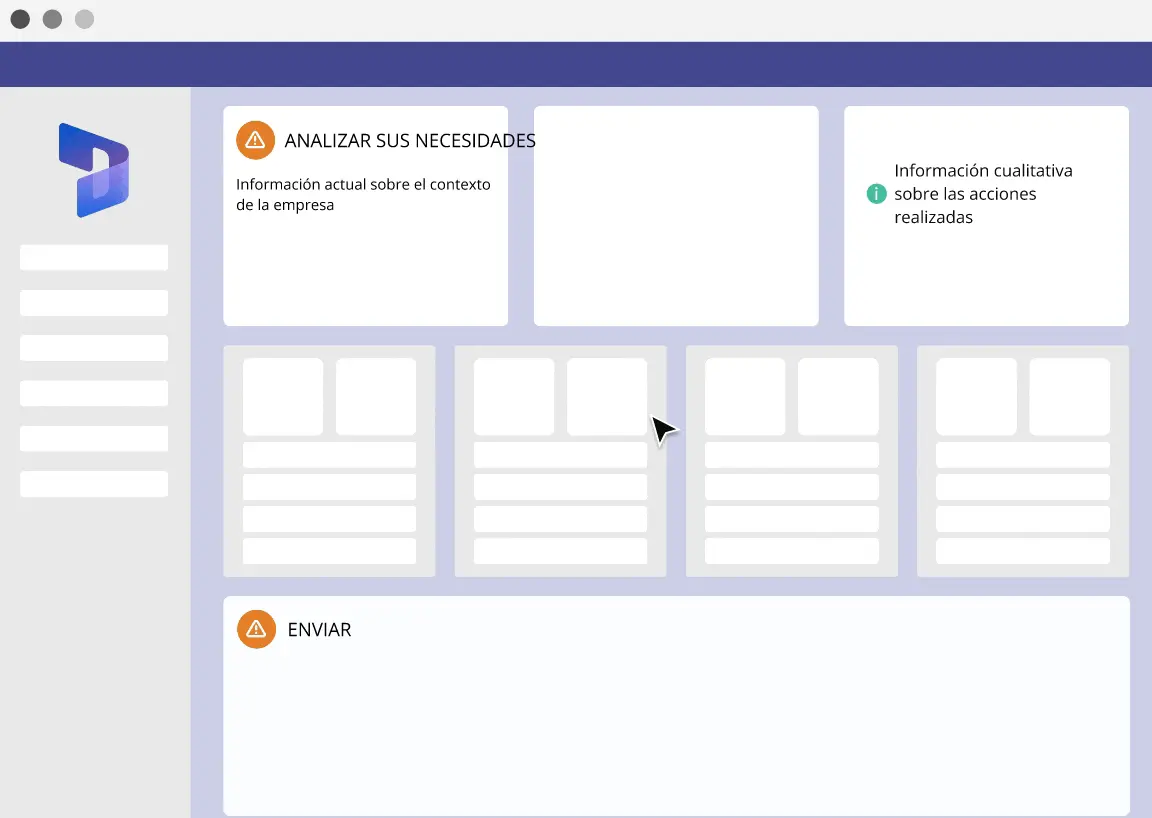
Task: Click the ENVIAR label
Action: [x=320, y=630]
